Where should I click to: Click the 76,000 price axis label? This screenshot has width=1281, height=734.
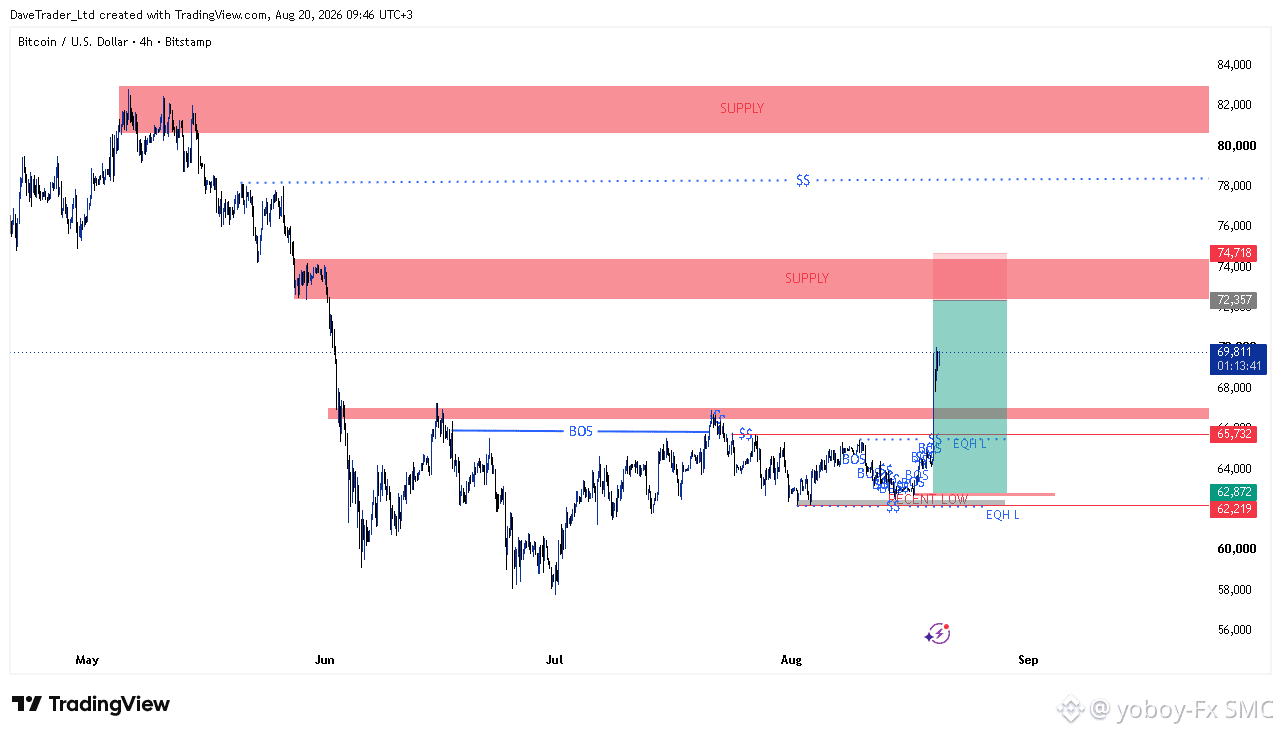[1234, 226]
